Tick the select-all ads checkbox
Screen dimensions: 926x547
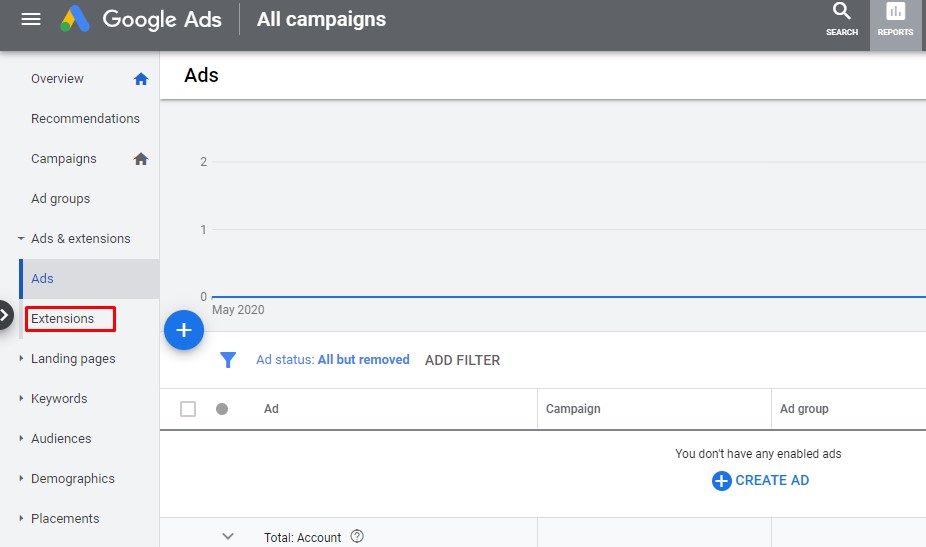click(x=188, y=409)
